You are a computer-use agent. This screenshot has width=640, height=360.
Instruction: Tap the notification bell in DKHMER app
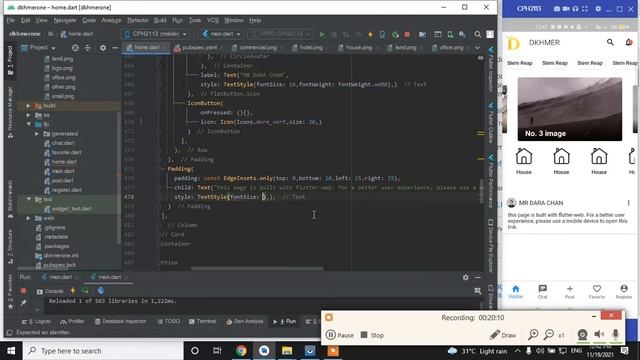629,42
